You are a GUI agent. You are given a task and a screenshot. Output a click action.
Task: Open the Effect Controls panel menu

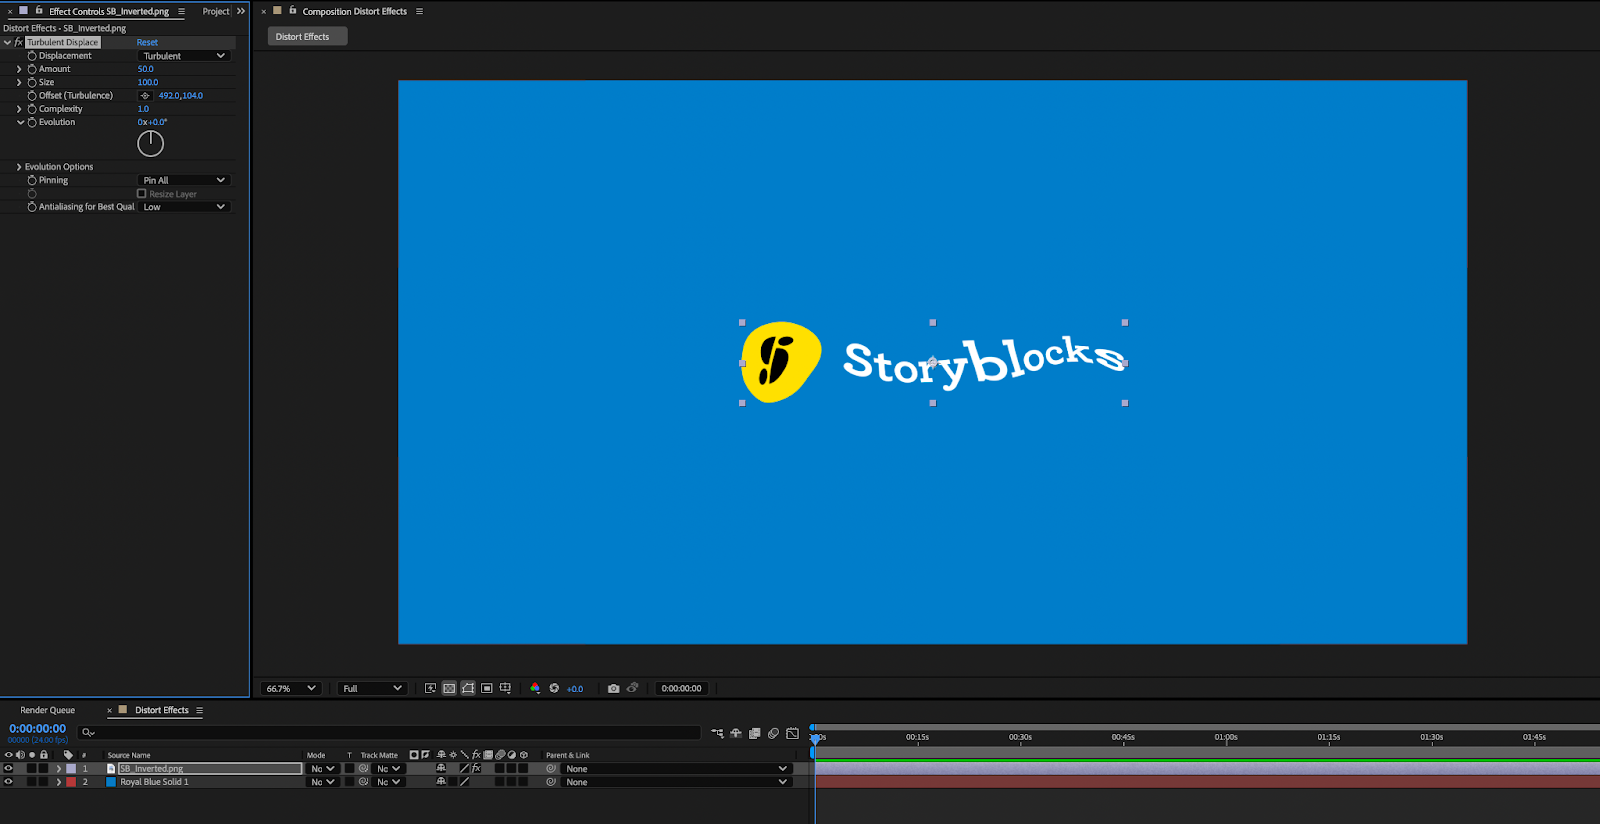[181, 11]
